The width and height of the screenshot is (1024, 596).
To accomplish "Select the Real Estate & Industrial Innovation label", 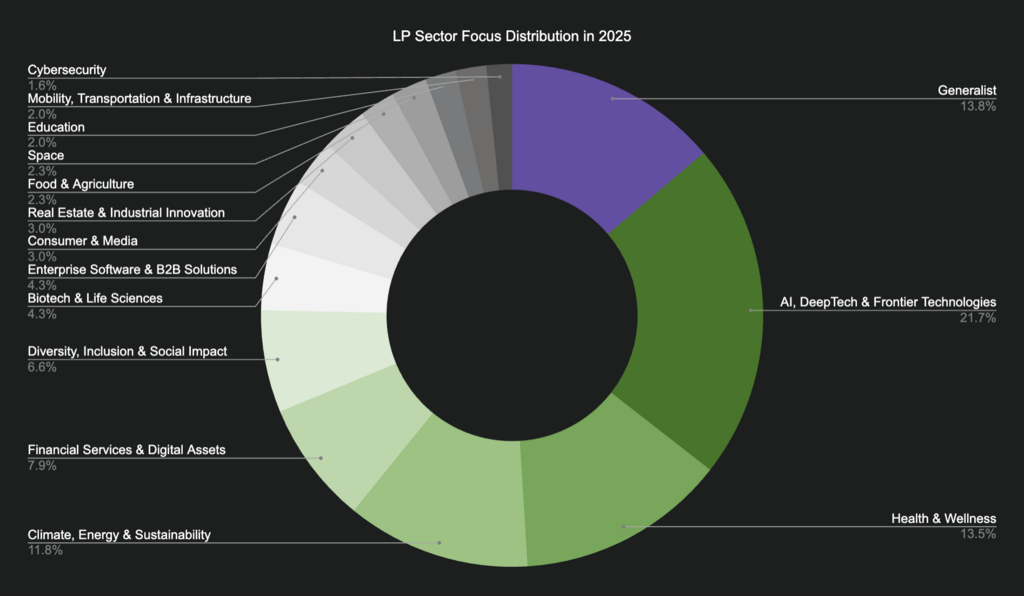I will 126,213.
